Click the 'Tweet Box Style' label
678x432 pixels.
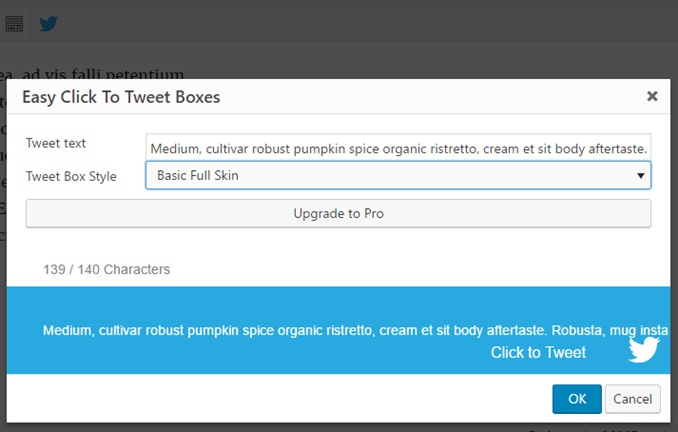[x=71, y=176]
